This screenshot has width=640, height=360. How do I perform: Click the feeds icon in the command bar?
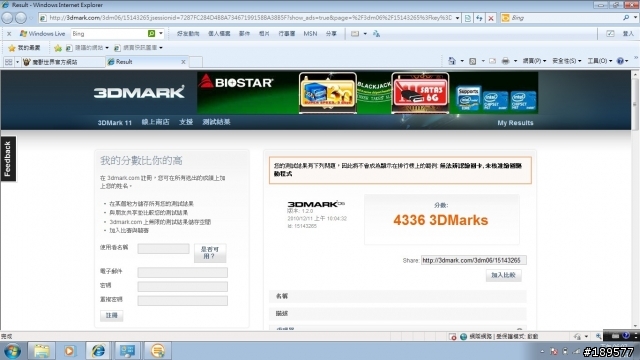click(473, 61)
